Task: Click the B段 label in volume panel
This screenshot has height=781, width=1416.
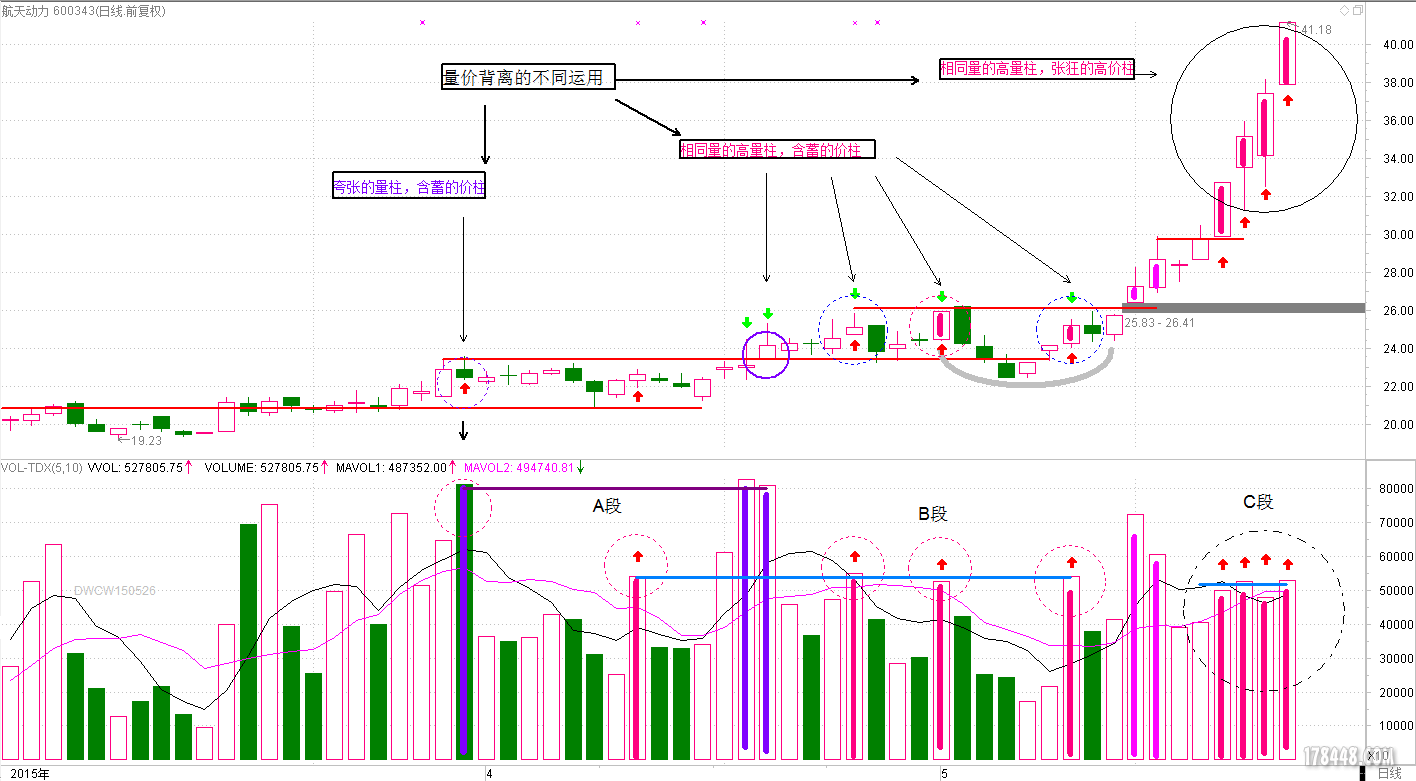Action: (932, 514)
